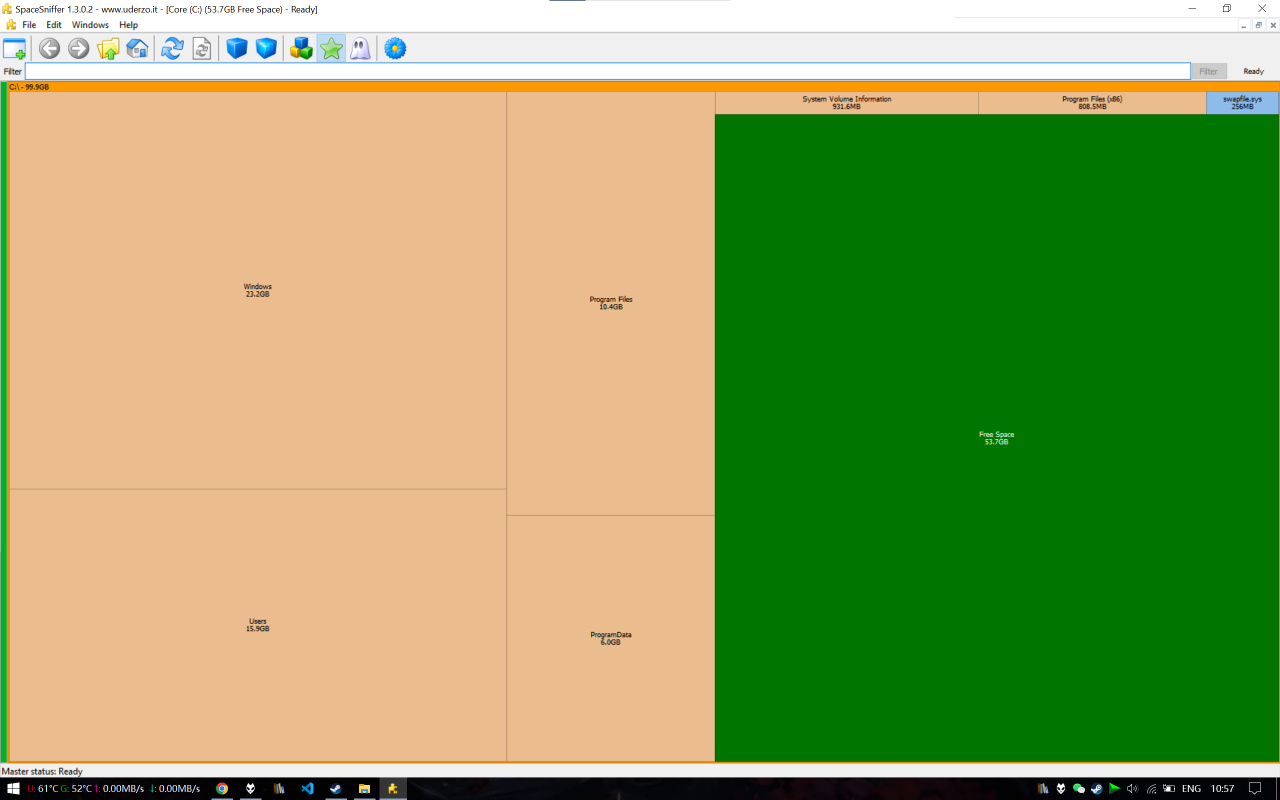The height and width of the screenshot is (800, 1280).
Task: Open the Edit menu
Action: [x=54, y=25]
